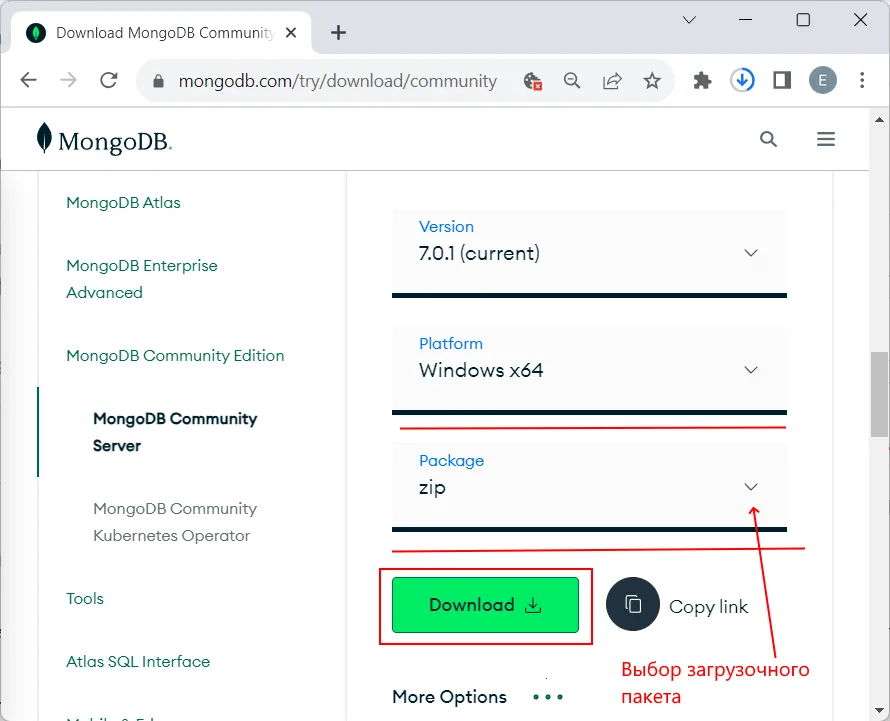The height and width of the screenshot is (721, 890).
Task: Expand the Package dropdown showing zip
Action: (x=750, y=487)
